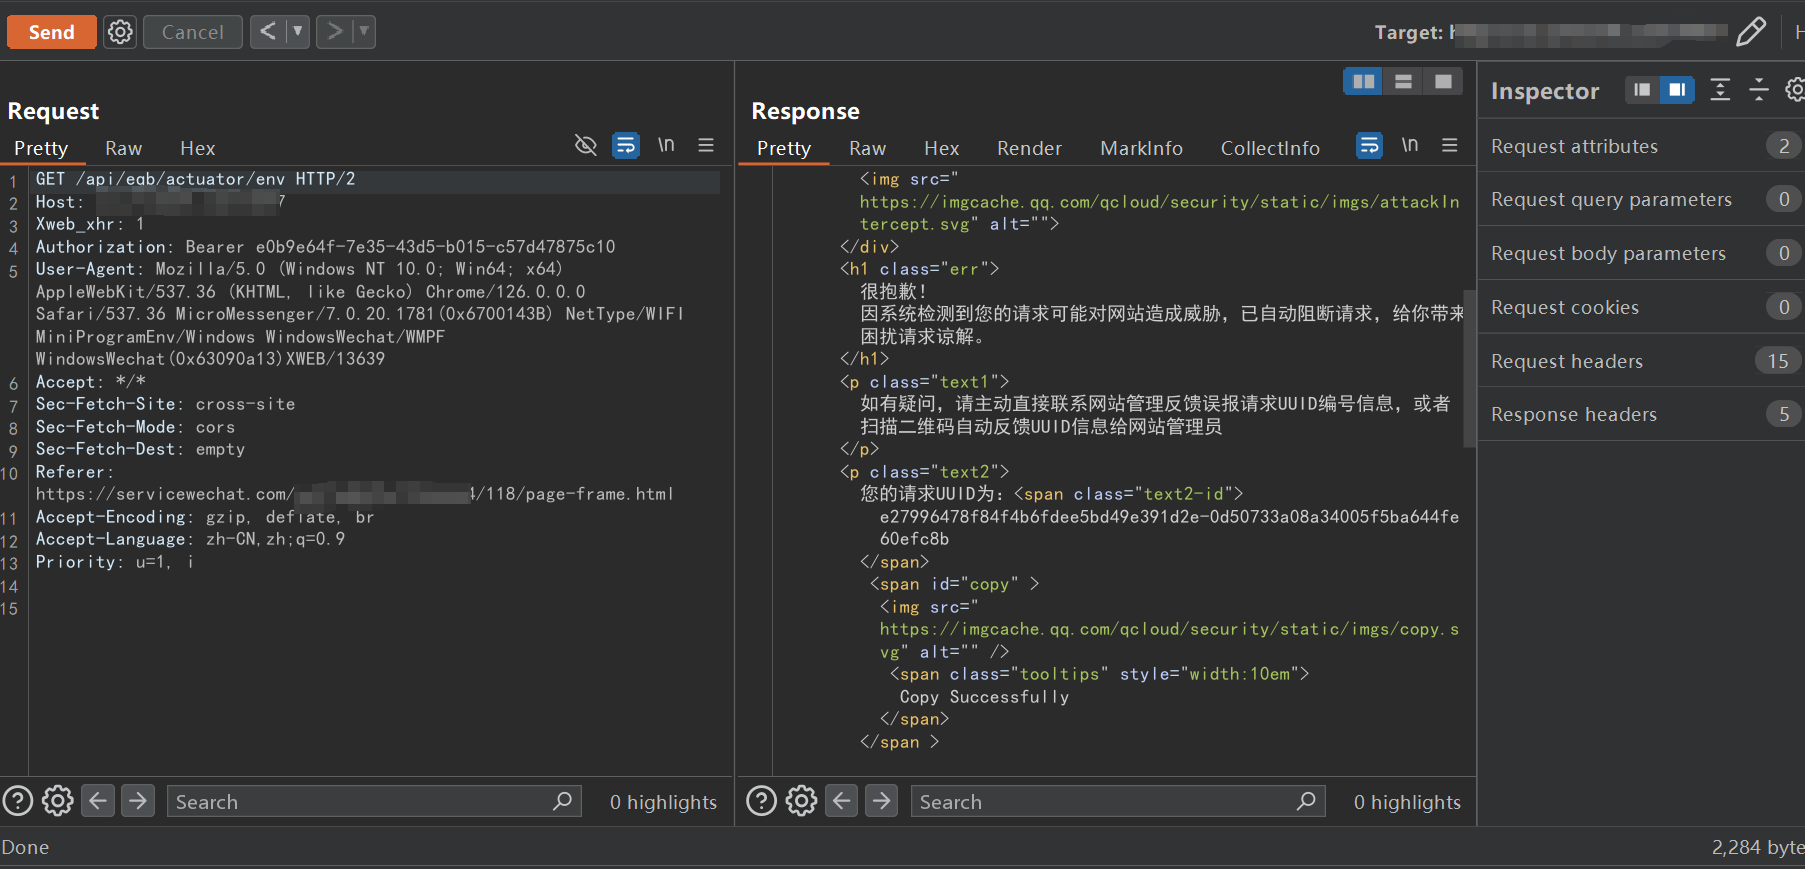Select combined tabbed layout view
The height and width of the screenshot is (869, 1805).
coord(1443,82)
